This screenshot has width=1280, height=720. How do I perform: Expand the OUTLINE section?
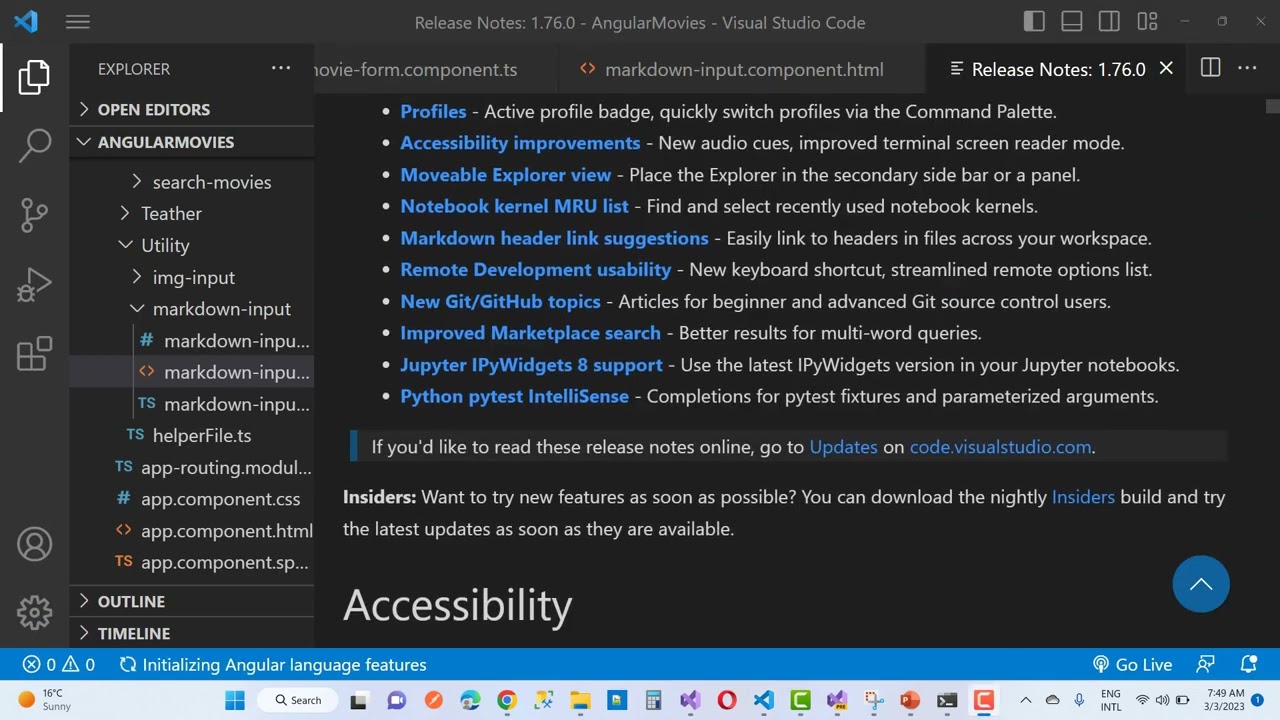pos(131,601)
